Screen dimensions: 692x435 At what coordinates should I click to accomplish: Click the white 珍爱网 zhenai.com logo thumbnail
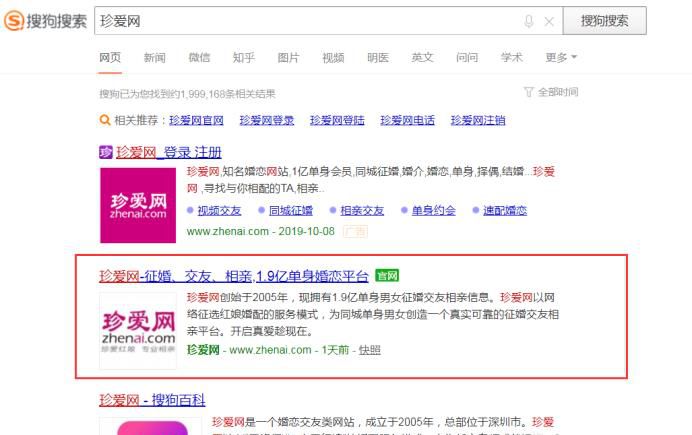138,330
